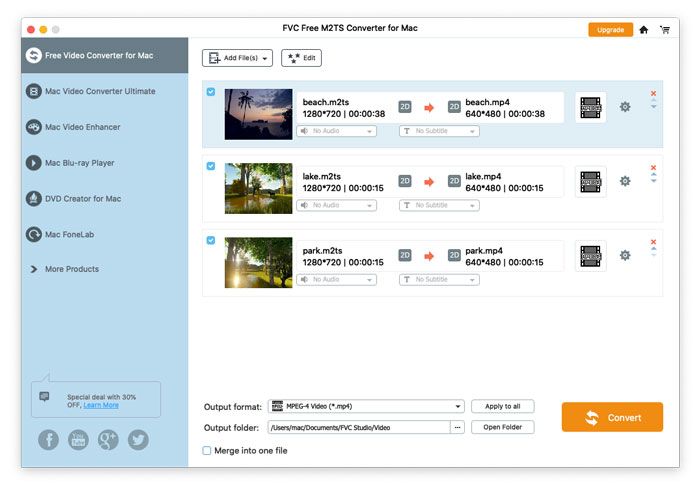
Task: Start conversion with Convert button
Action: pos(612,417)
